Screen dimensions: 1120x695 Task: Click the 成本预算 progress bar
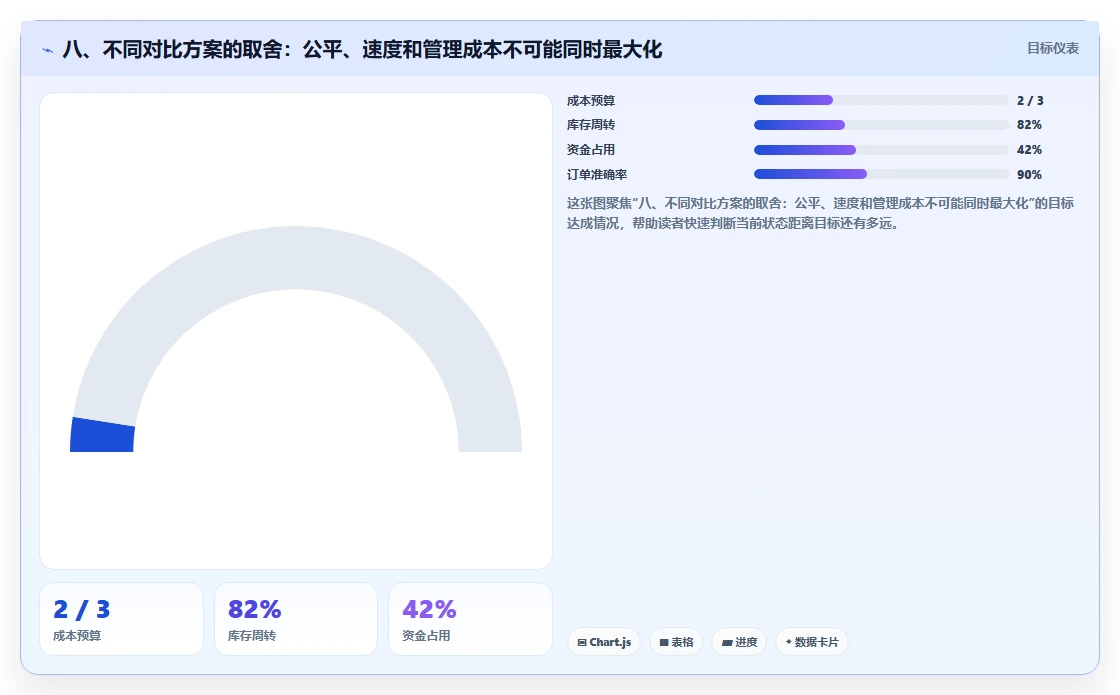[881, 100]
